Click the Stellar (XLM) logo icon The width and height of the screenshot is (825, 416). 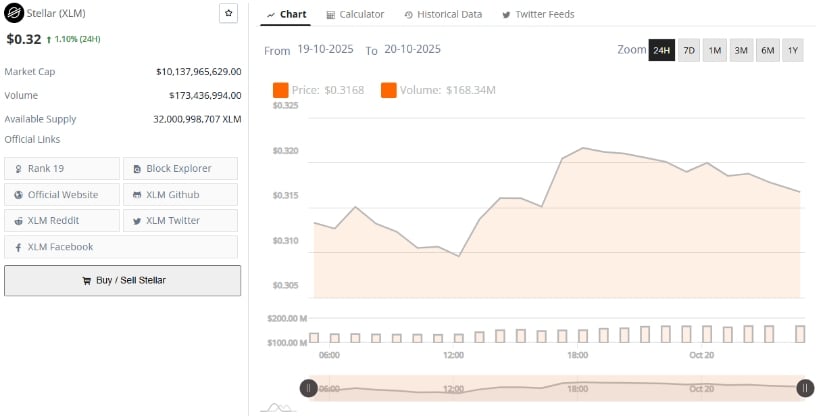pyautogui.click(x=14, y=14)
